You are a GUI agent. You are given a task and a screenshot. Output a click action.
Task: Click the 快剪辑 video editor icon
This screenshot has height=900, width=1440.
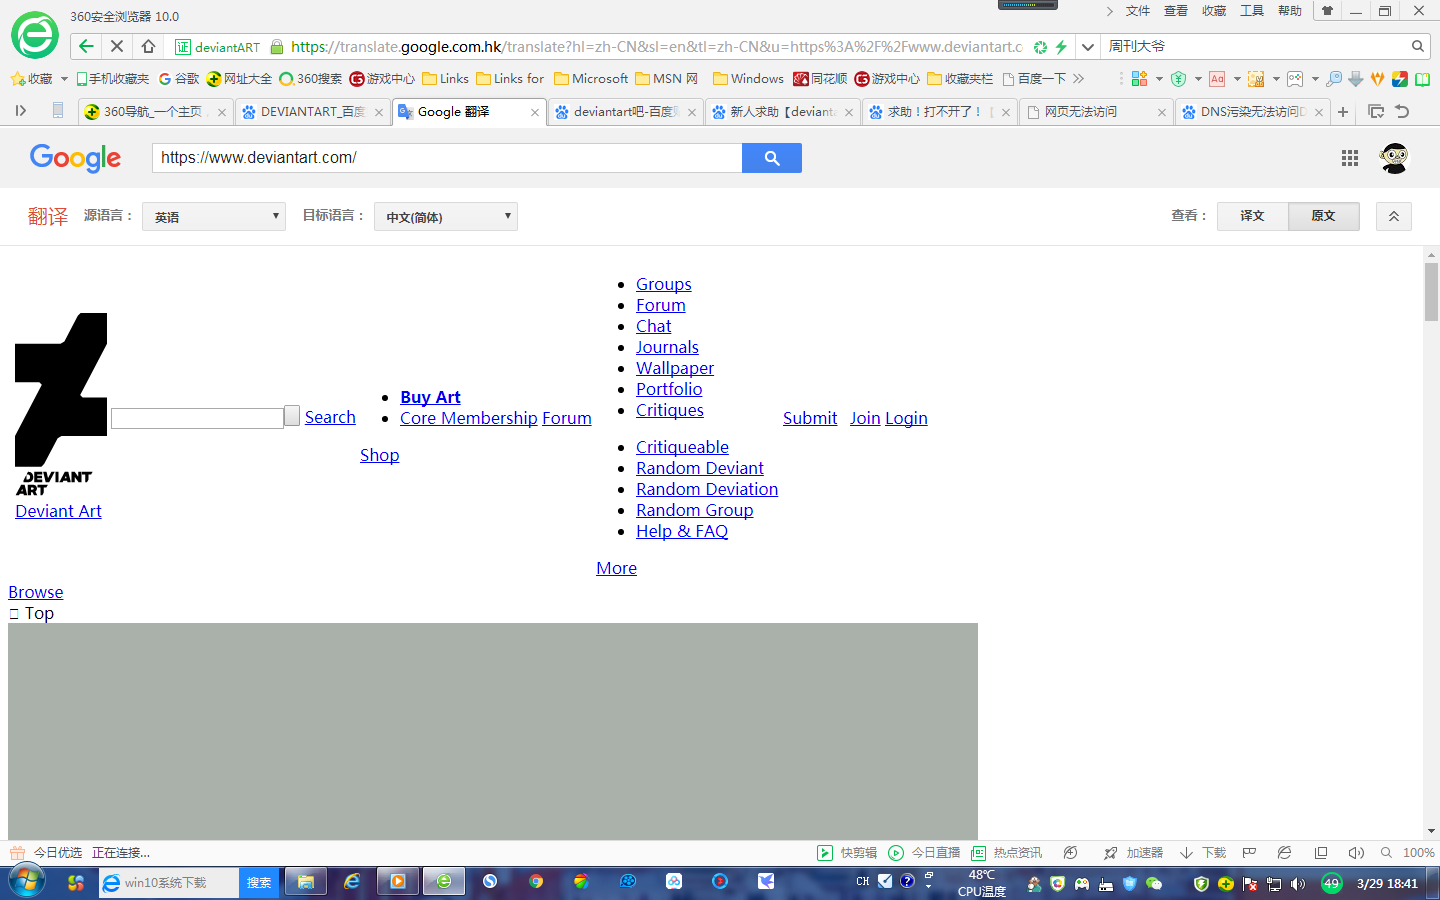pos(825,853)
